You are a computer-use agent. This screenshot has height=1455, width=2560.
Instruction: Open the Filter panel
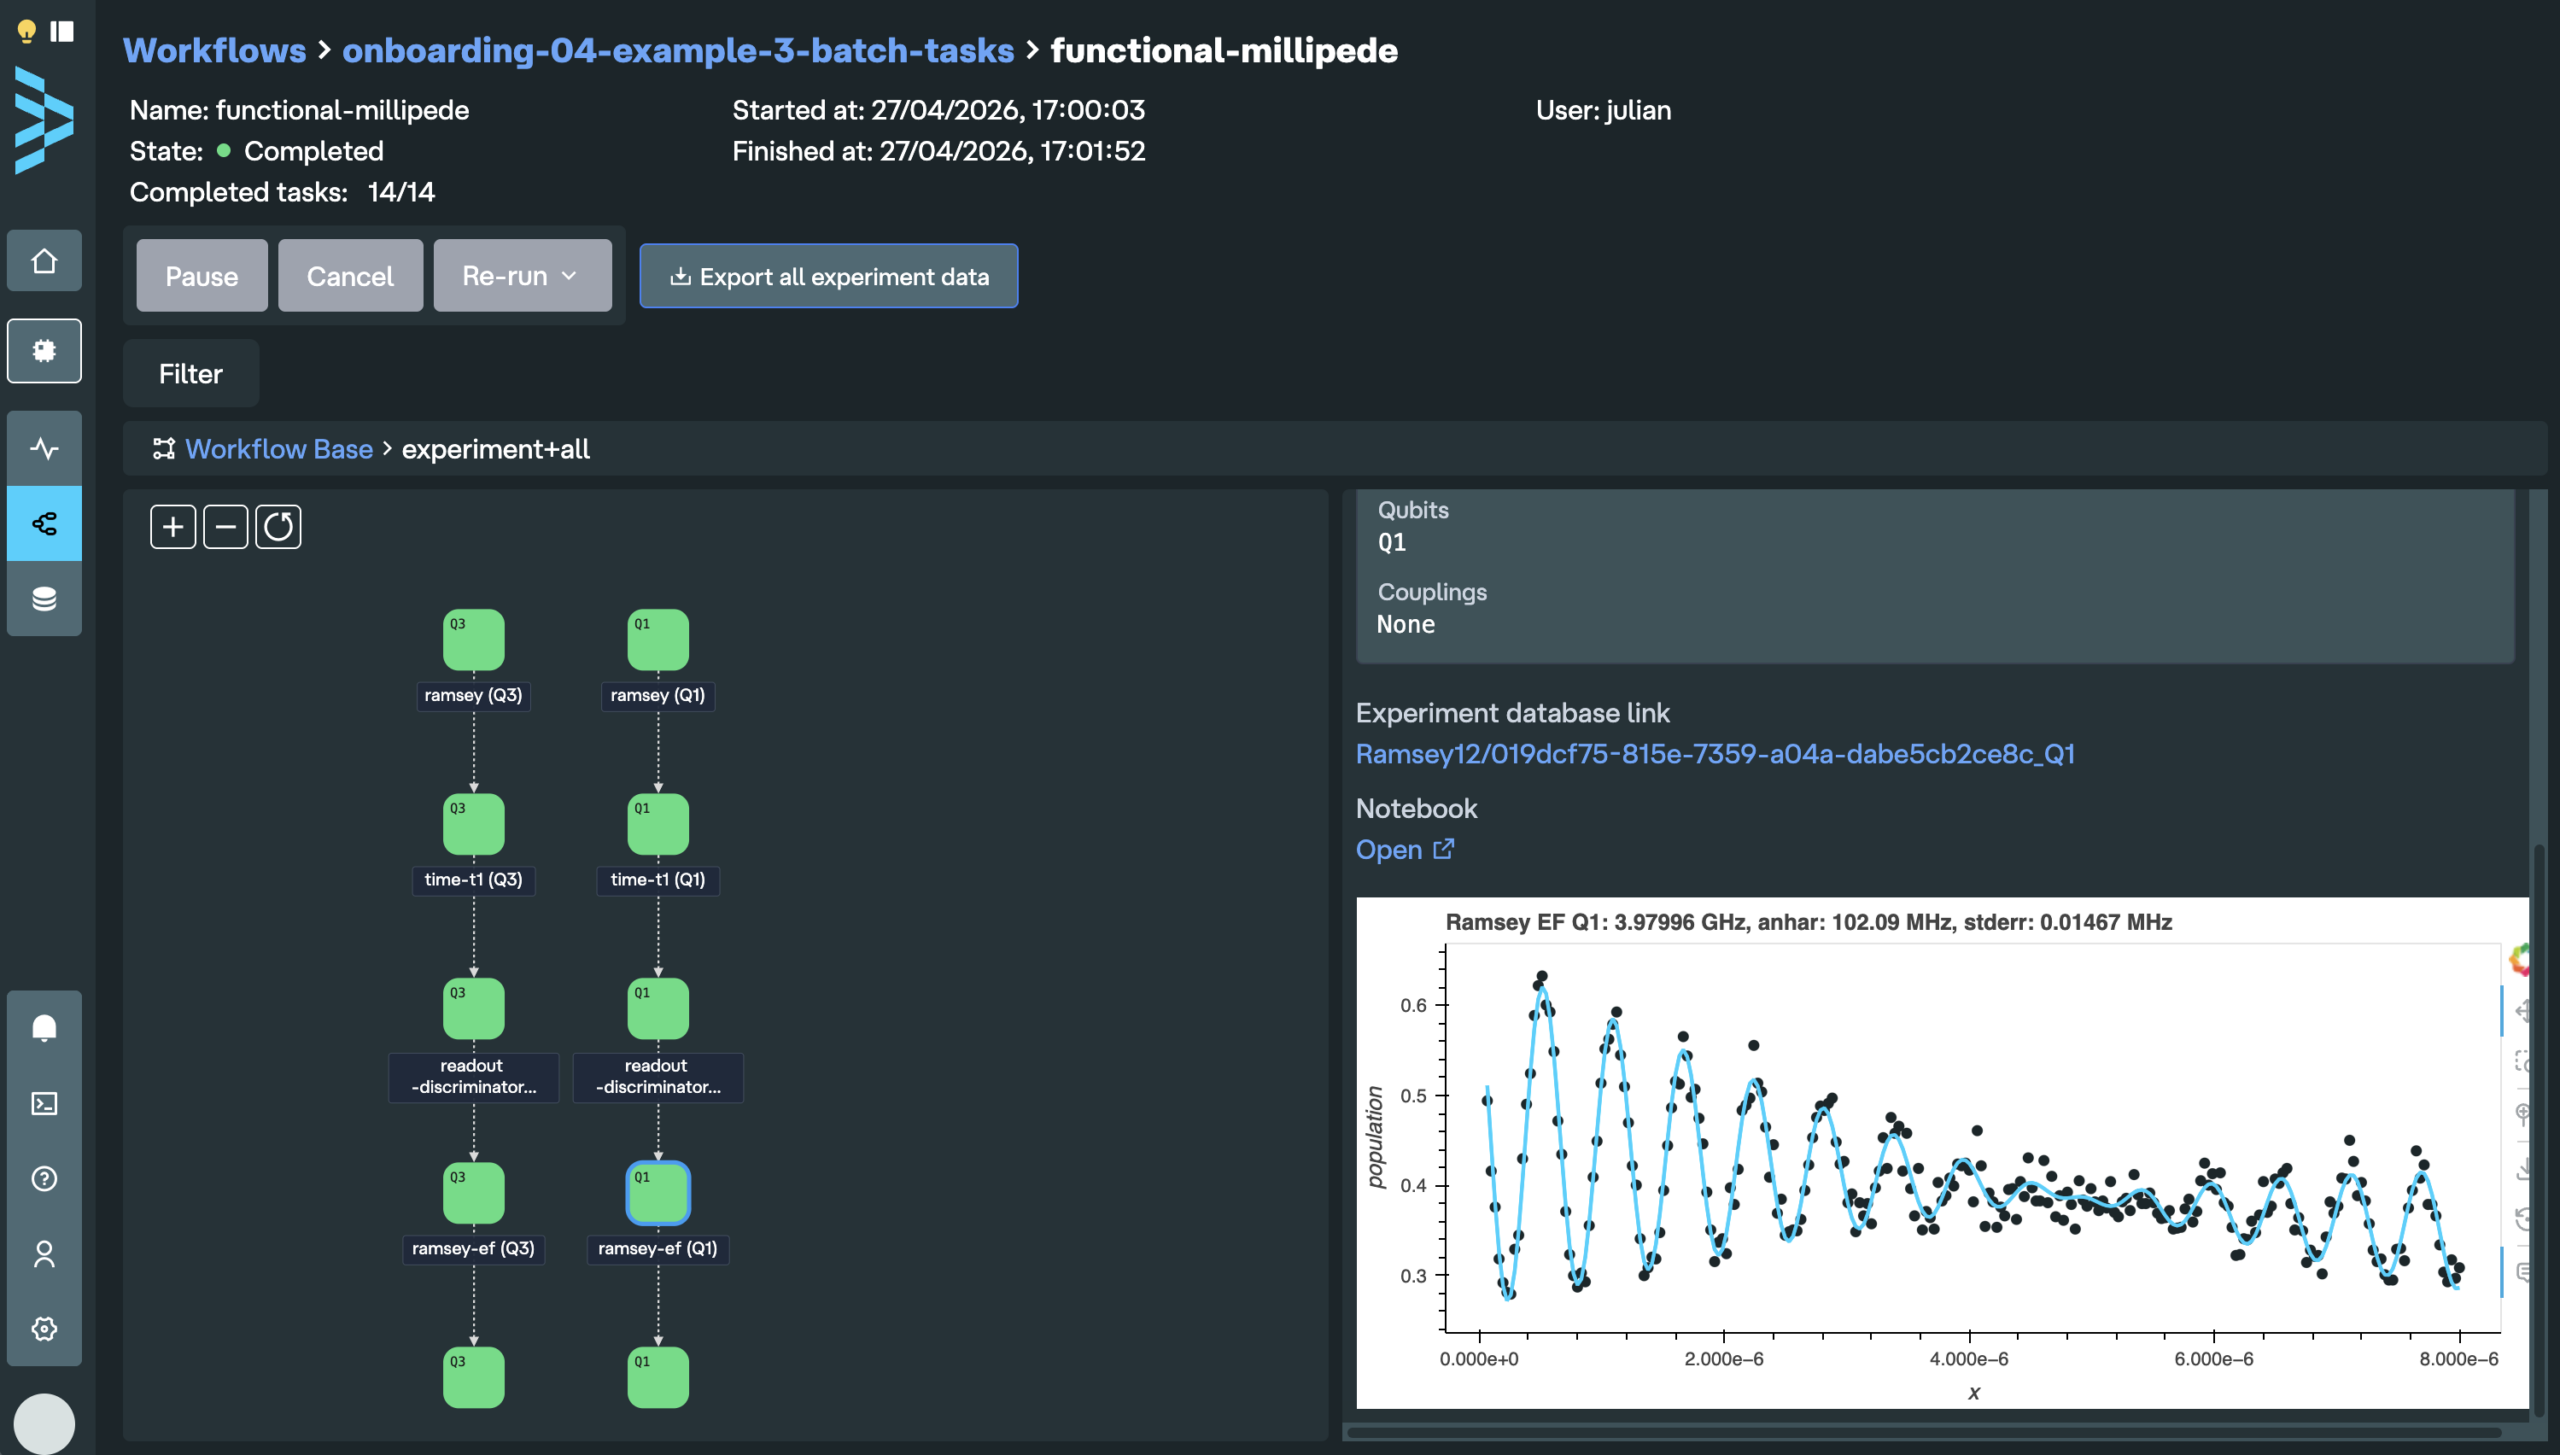tap(191, 373)
